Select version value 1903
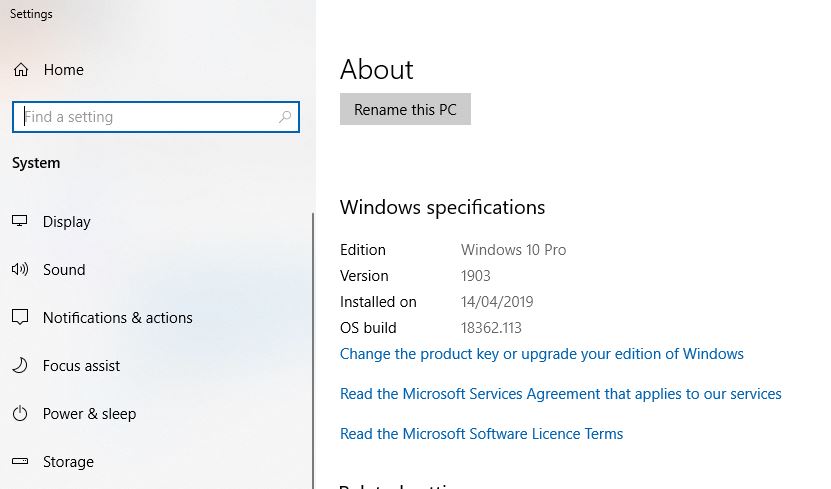 (475, 275)
